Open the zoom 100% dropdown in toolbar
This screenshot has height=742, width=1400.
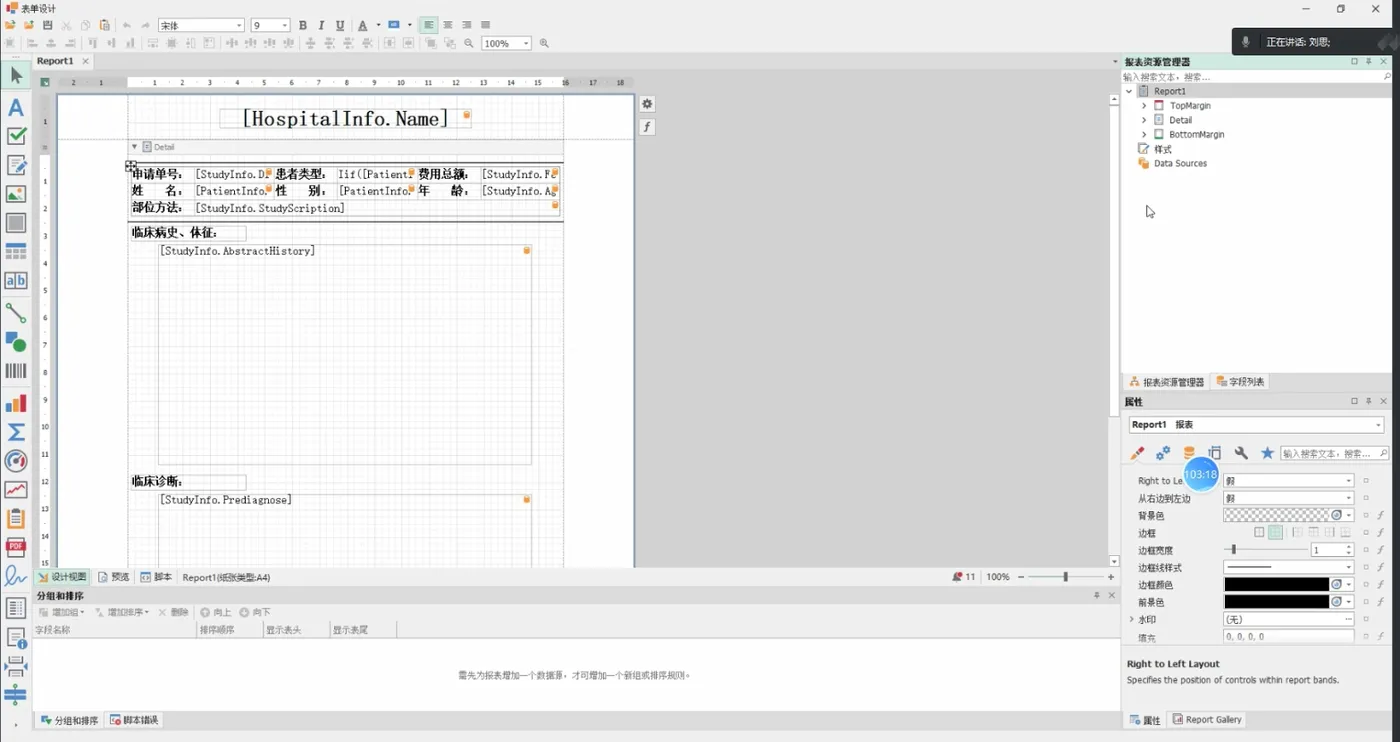pyautogui.click(x=524, y=43)
